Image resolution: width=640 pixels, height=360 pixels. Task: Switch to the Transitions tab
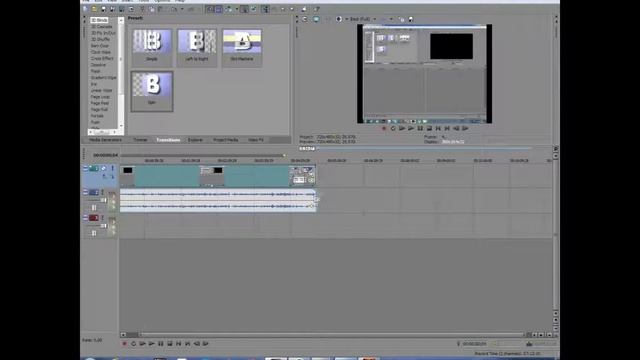pos(168,140)
